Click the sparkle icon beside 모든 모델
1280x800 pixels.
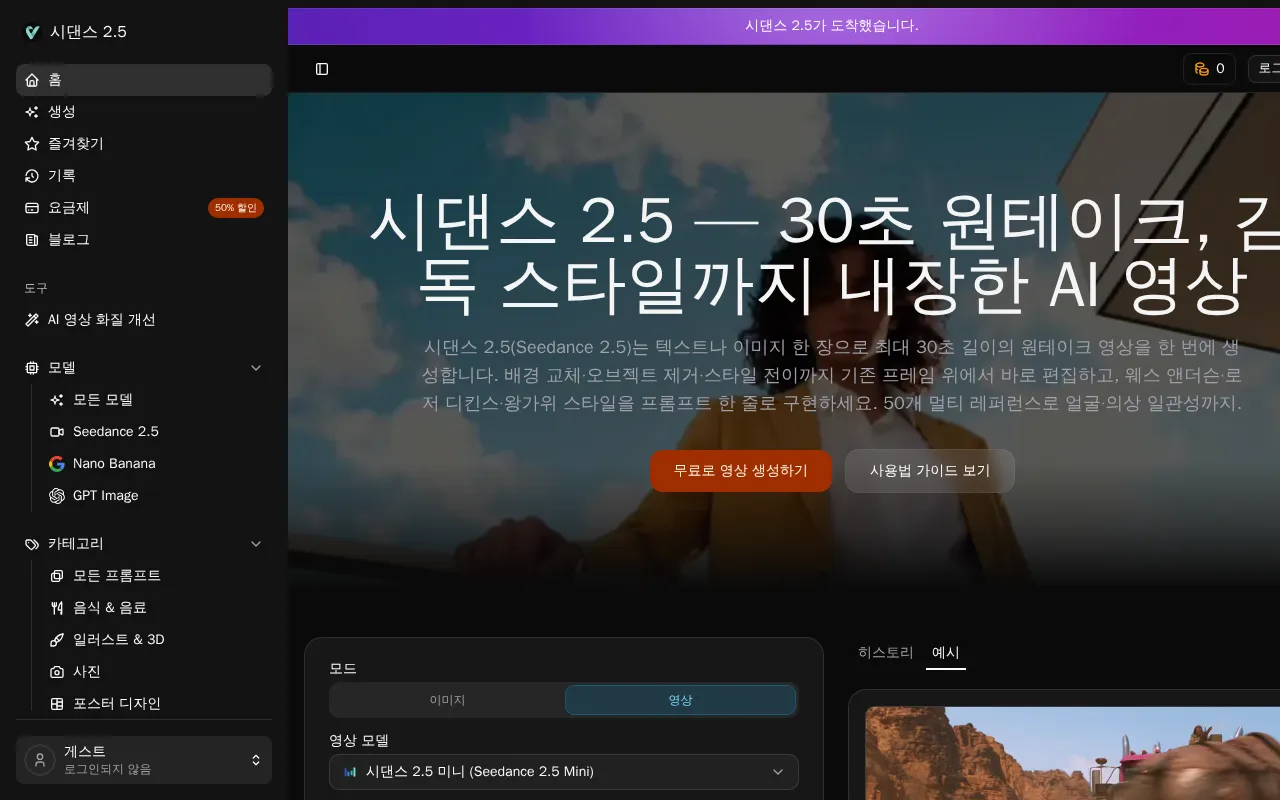[57, 400]
